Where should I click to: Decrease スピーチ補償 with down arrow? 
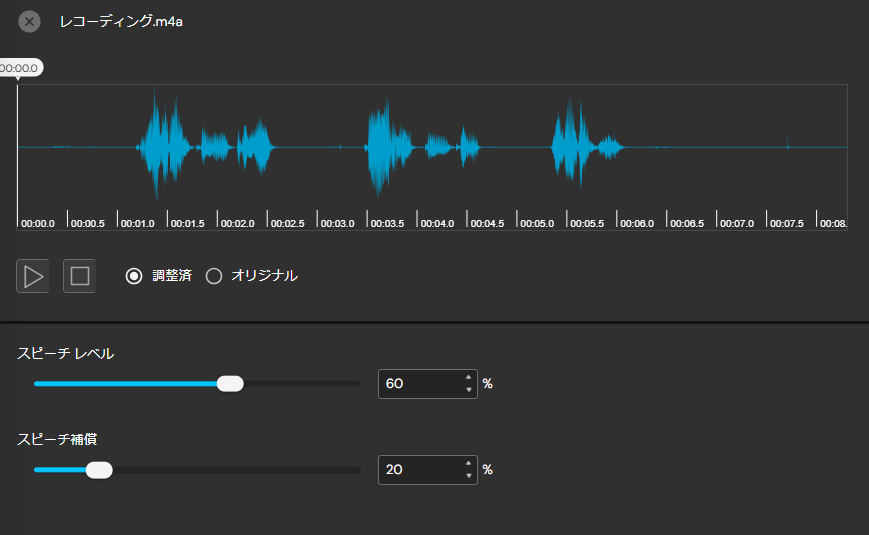[469, 476]
